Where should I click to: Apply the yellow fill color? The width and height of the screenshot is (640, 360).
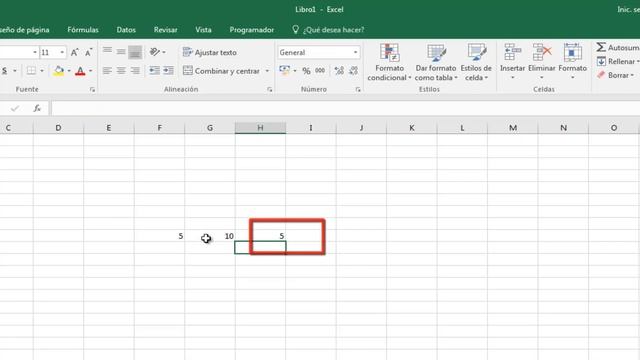[x=59, y=71]
